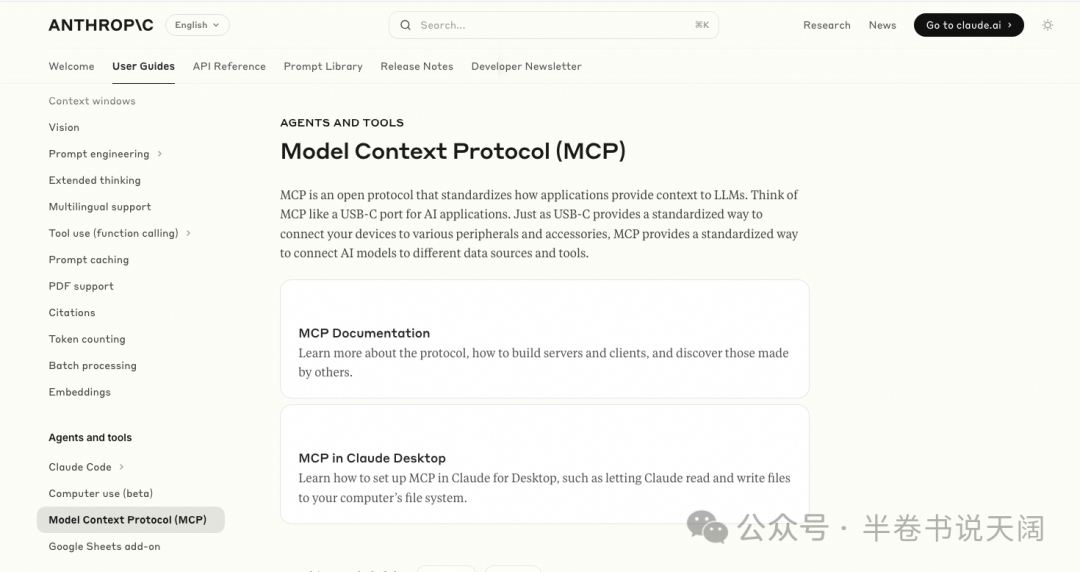Go to the Welcome tab

click(x=71, y=66)
